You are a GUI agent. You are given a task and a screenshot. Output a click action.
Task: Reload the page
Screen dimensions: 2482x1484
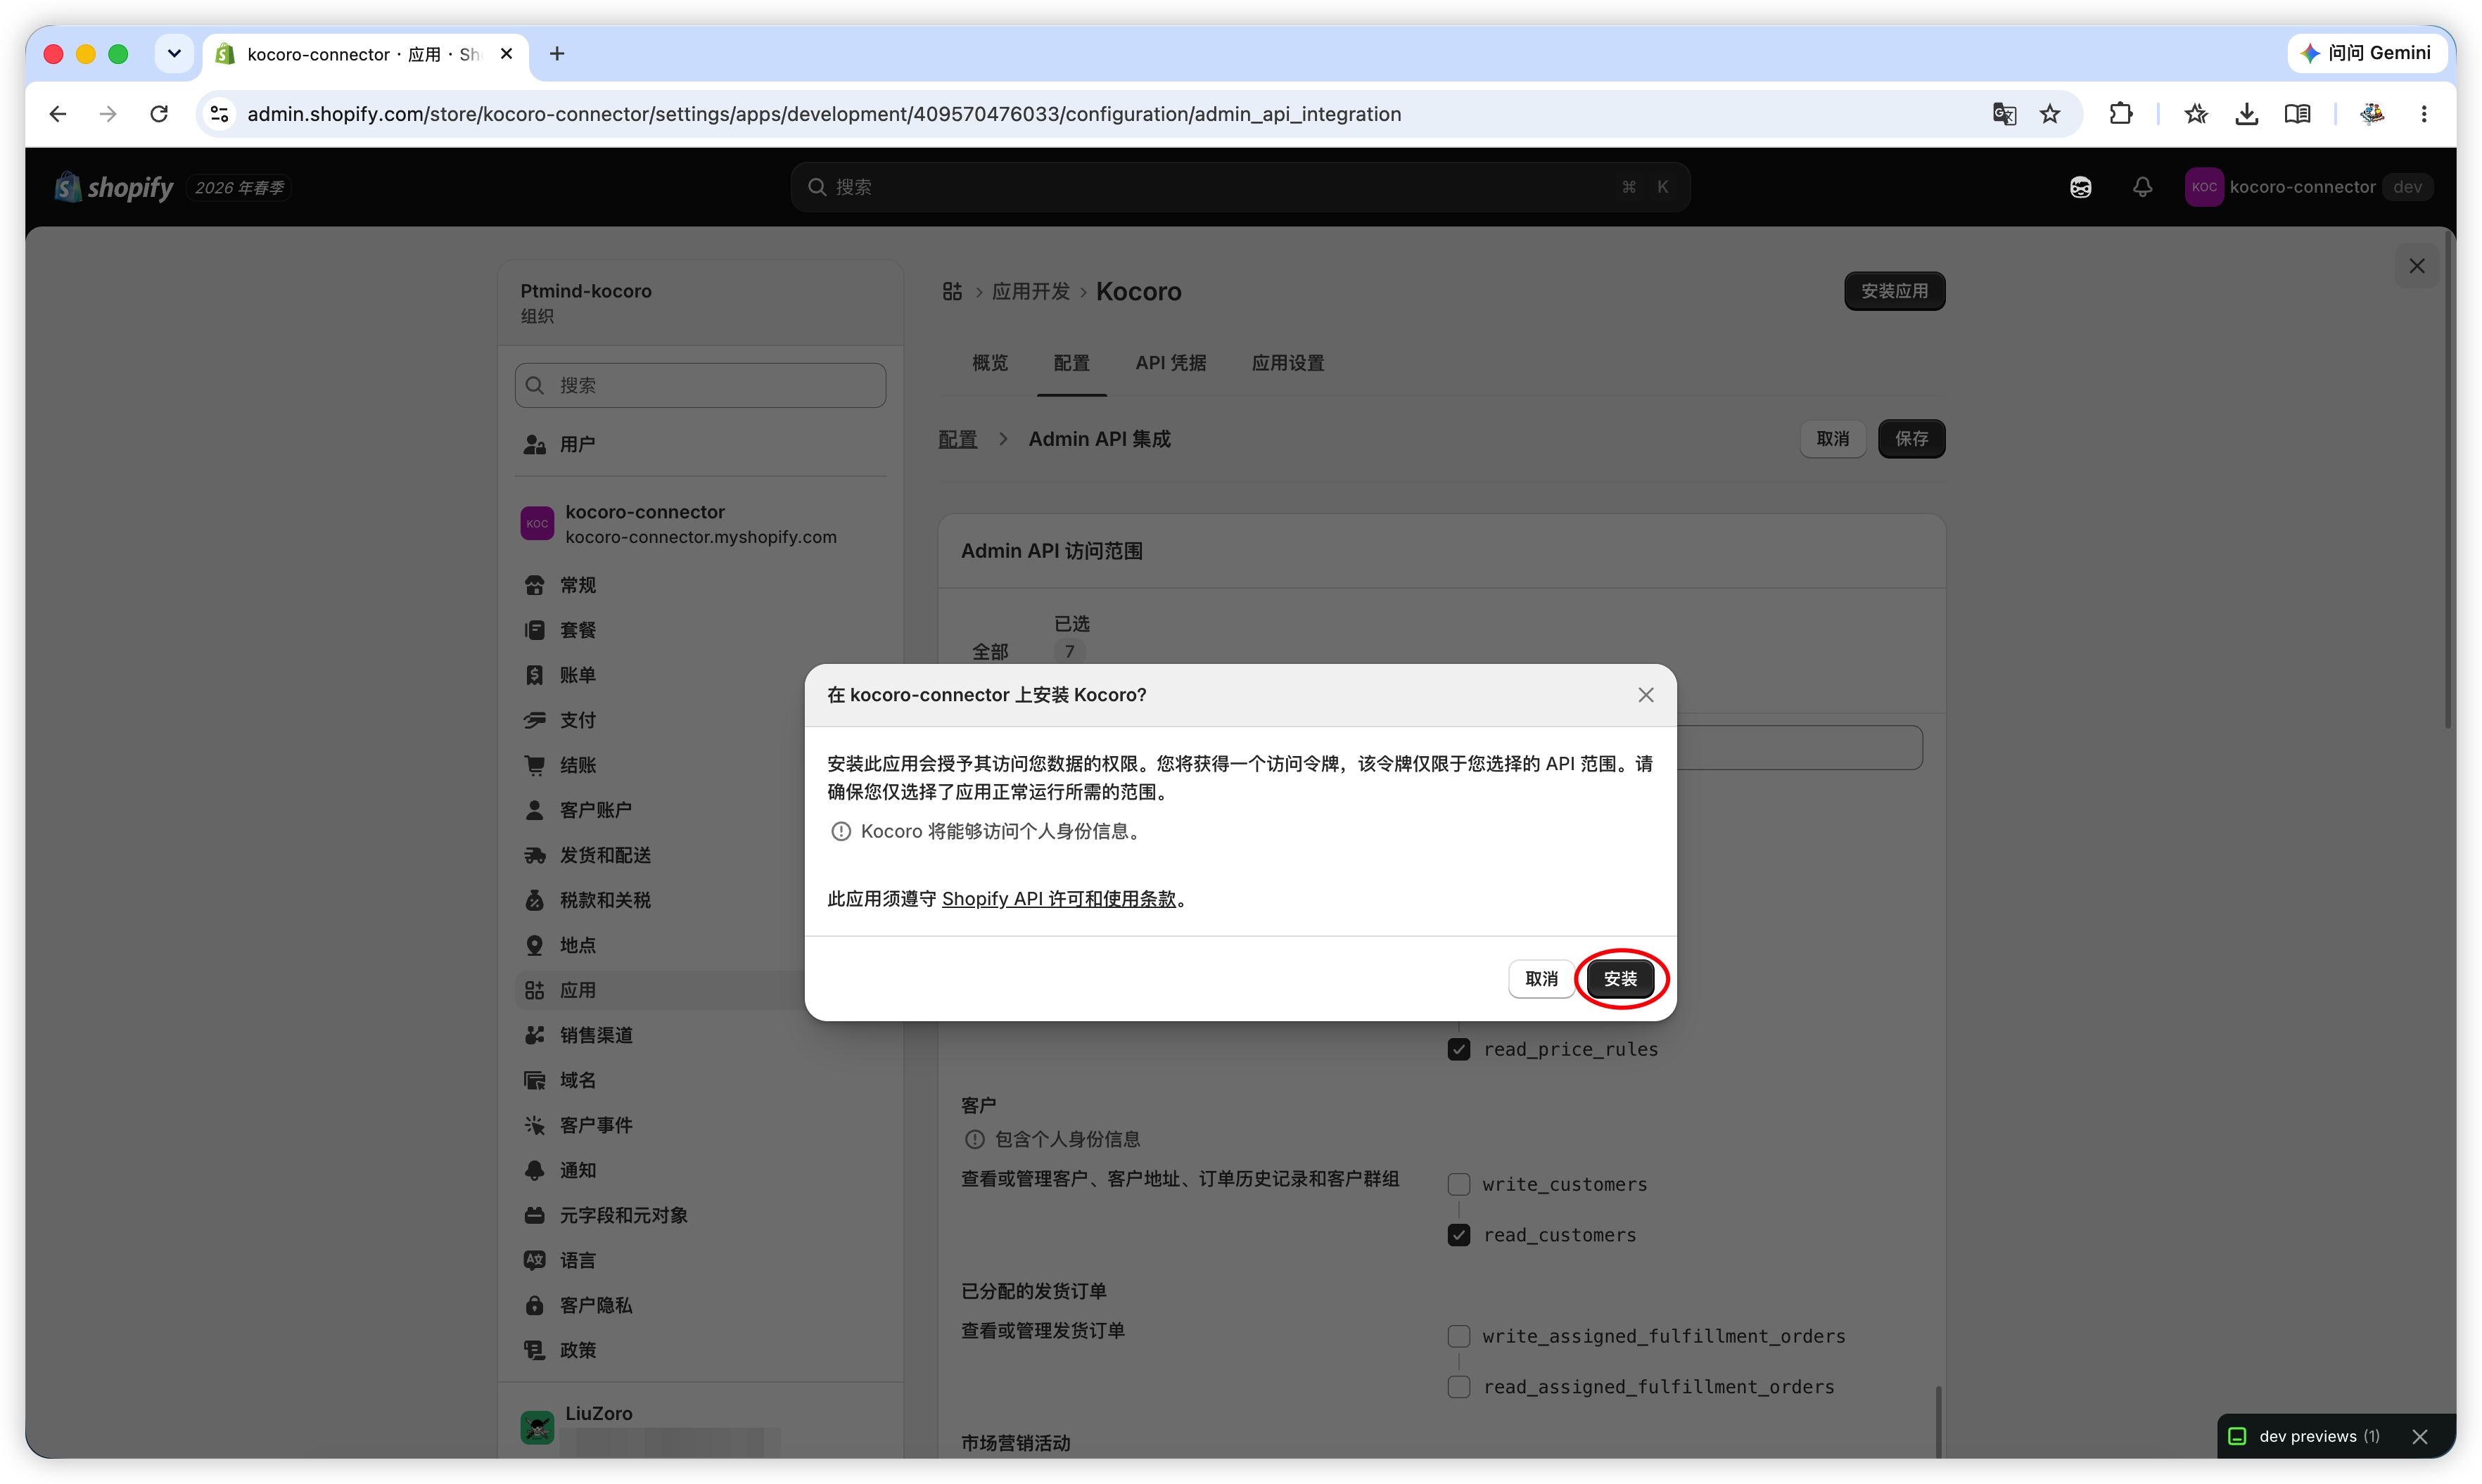pyautogui.click(x=159, y=114)
